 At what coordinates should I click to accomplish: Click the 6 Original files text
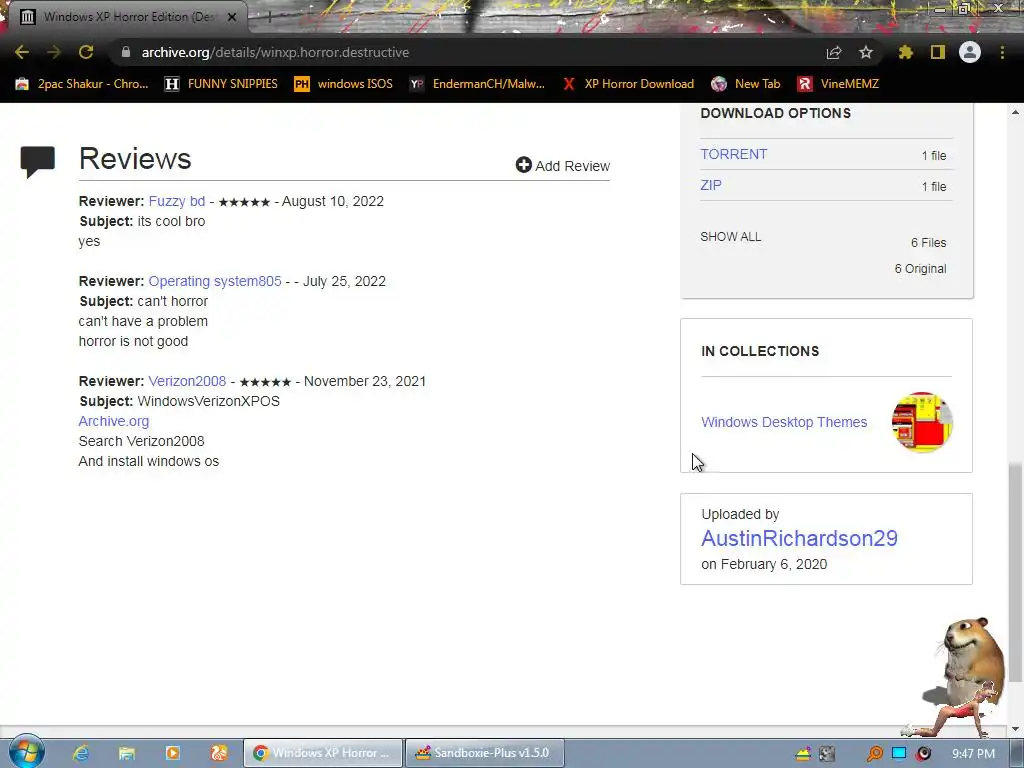(920, 268)
